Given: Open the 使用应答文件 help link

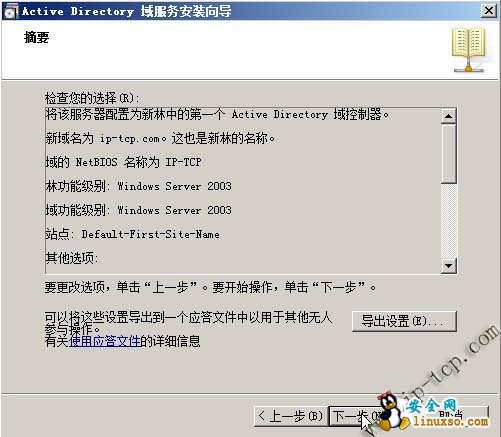Looking at the screenshot, I should pos(104,341).
